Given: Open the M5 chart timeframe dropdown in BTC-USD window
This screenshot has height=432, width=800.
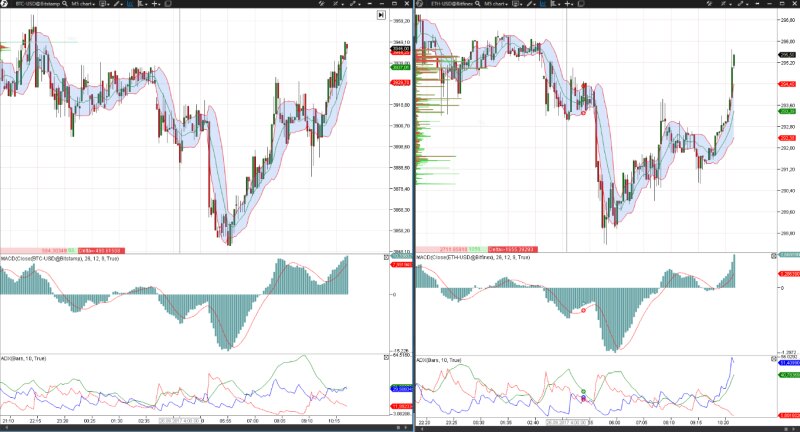Looking at the screenshot, I should (x=83, y=4).
